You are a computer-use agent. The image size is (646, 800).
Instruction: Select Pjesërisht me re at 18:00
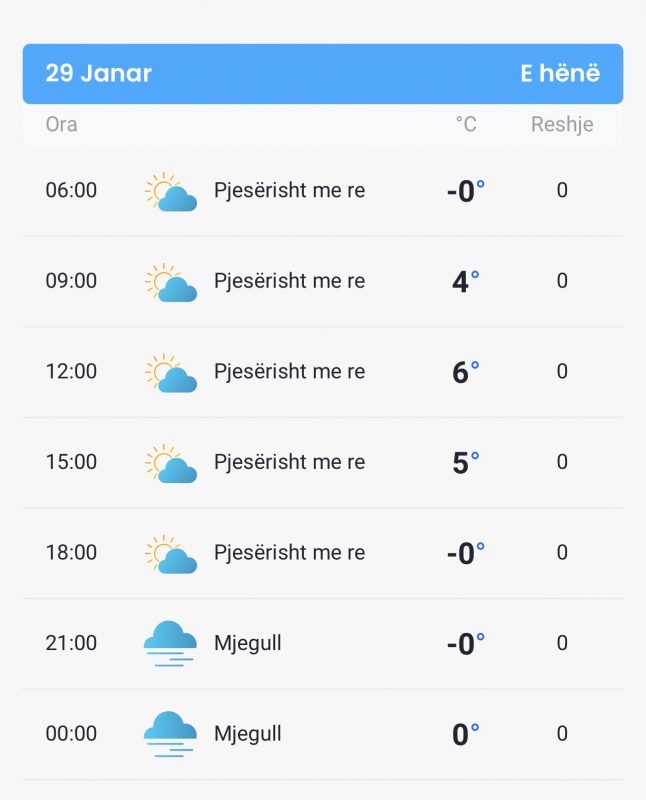click(289, 553)
